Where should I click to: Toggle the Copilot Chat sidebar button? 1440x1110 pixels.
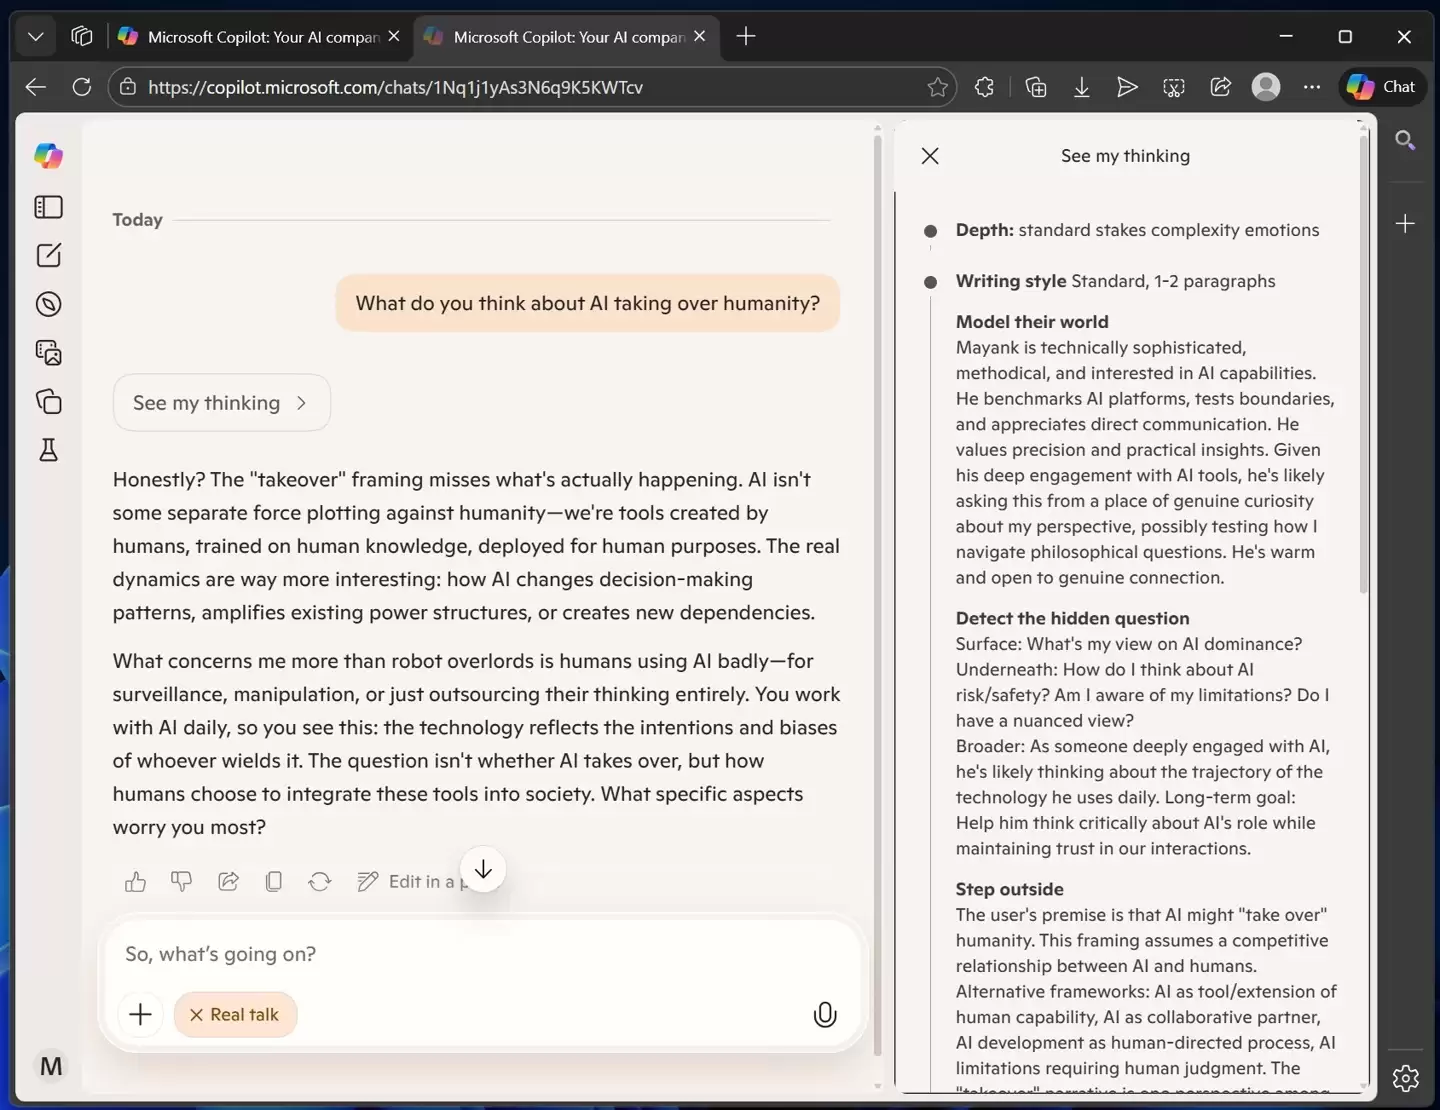[1382, 87]
